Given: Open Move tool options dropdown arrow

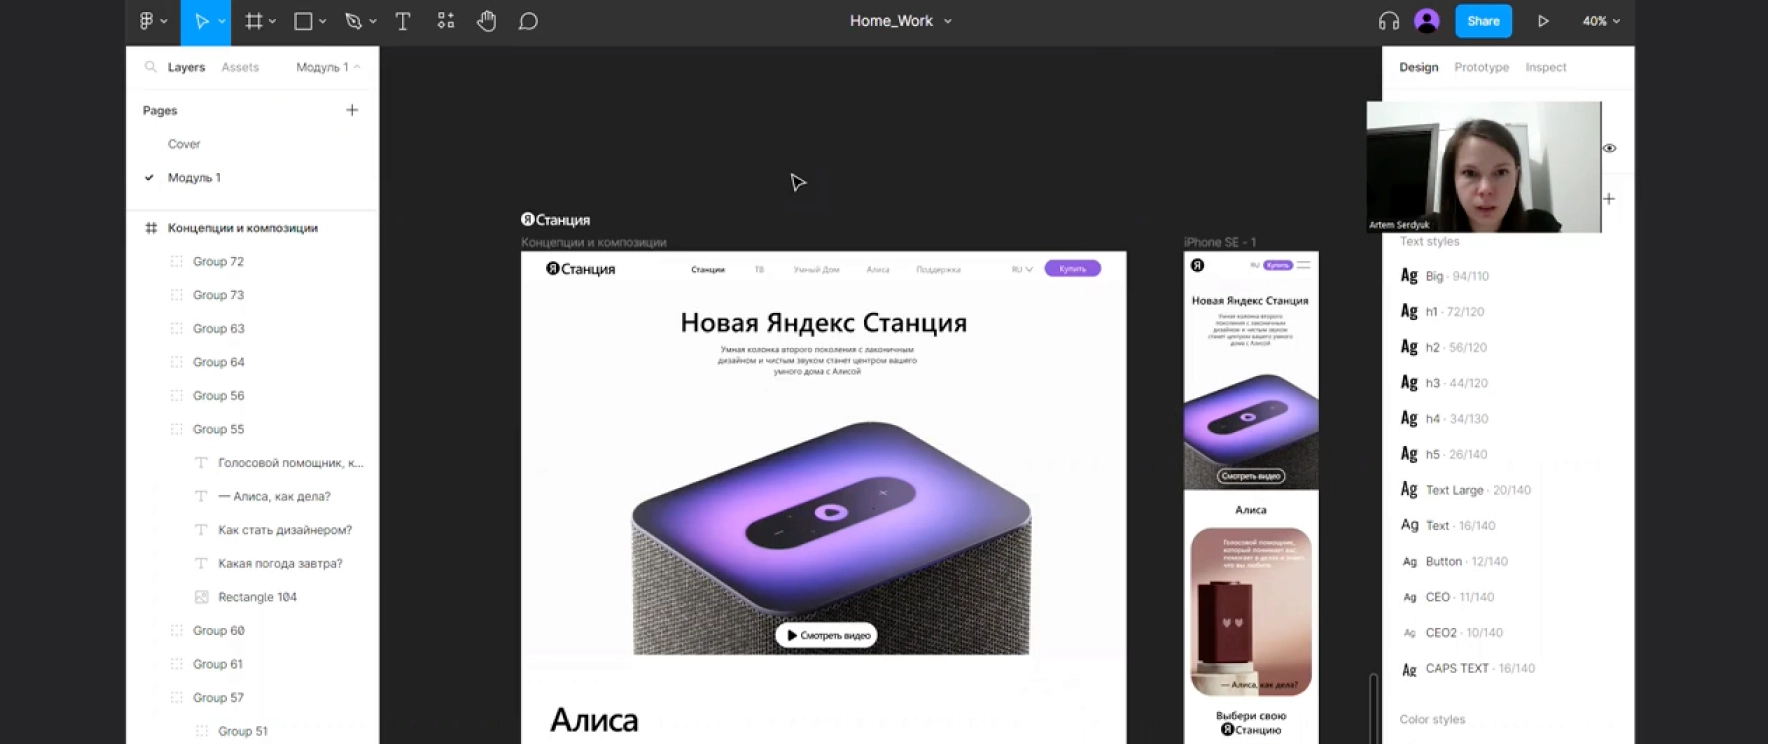Looking at the screenshot, I should (x=222, y=21).
